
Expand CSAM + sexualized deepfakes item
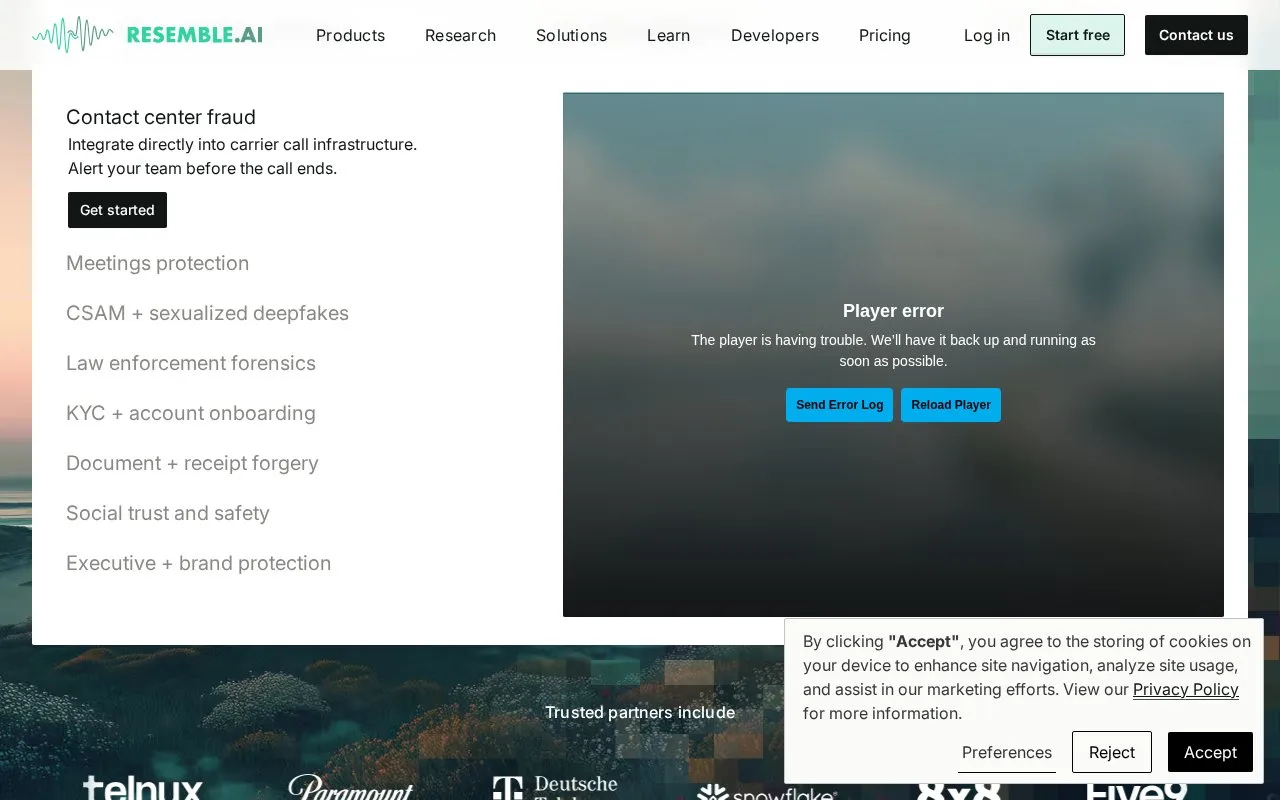pos(207,313)
